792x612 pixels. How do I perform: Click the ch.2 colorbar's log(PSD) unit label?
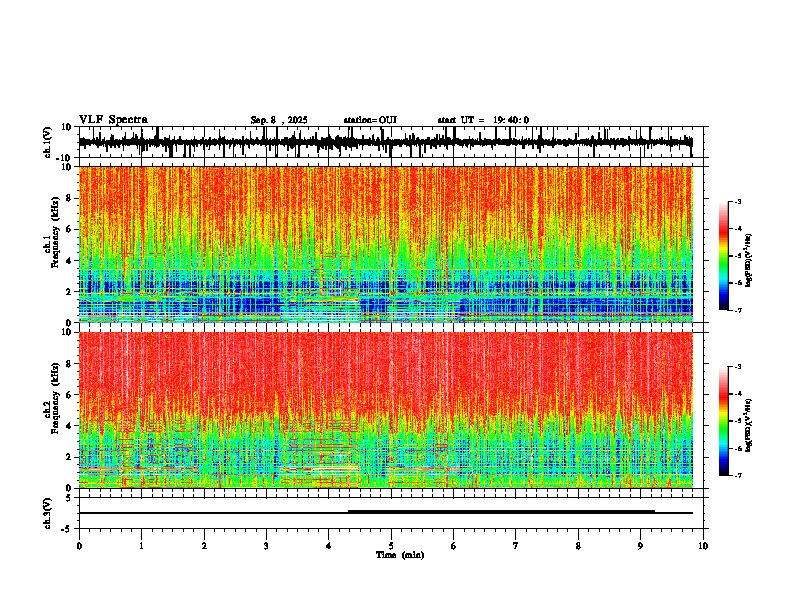749,425
